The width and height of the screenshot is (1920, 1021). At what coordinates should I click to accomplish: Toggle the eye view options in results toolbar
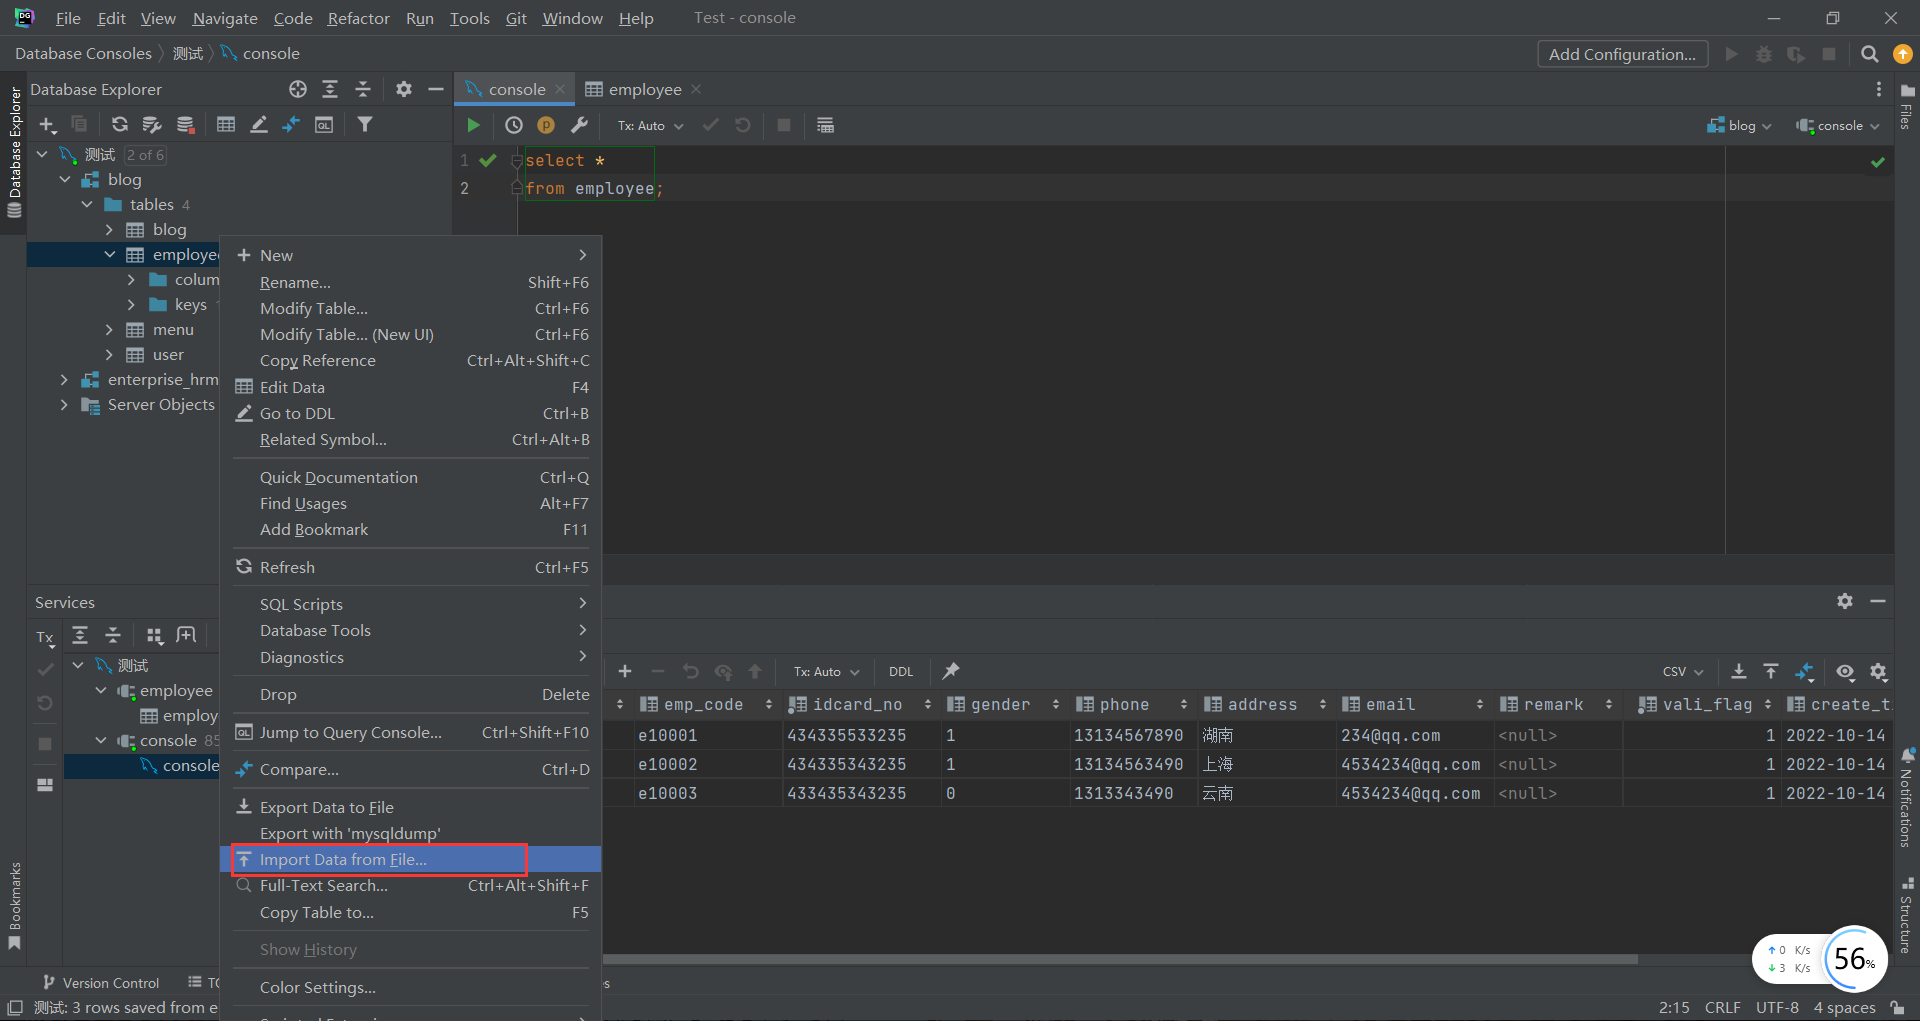1845,671
